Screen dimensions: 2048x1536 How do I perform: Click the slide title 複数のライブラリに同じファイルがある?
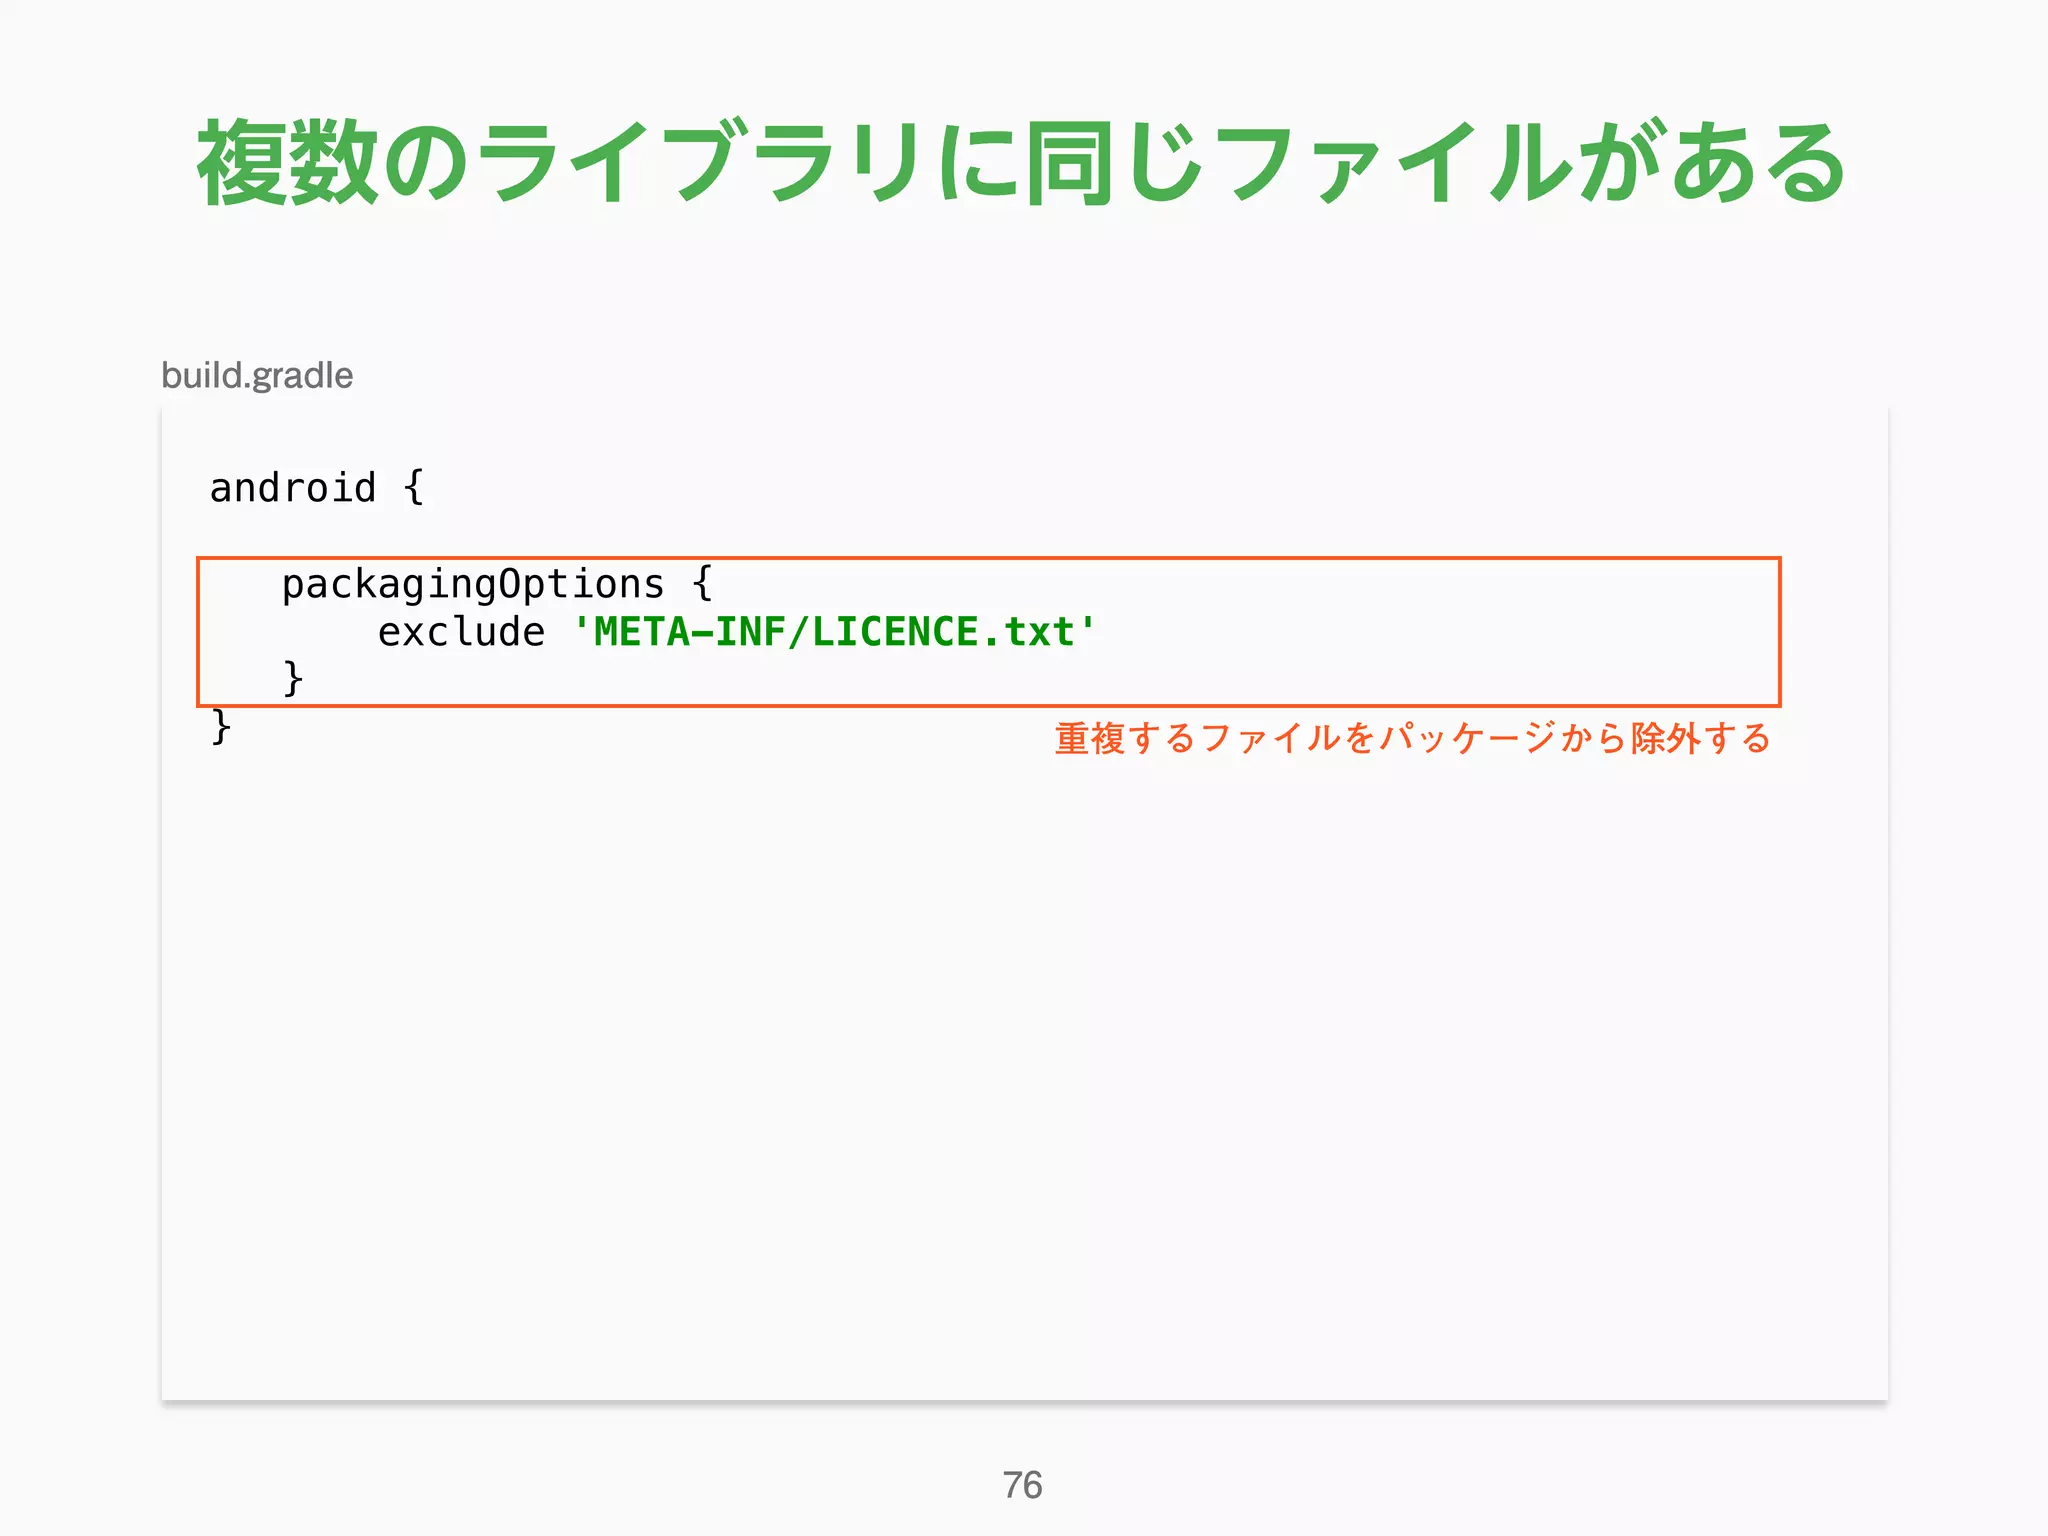click(x=1022, y=163)
